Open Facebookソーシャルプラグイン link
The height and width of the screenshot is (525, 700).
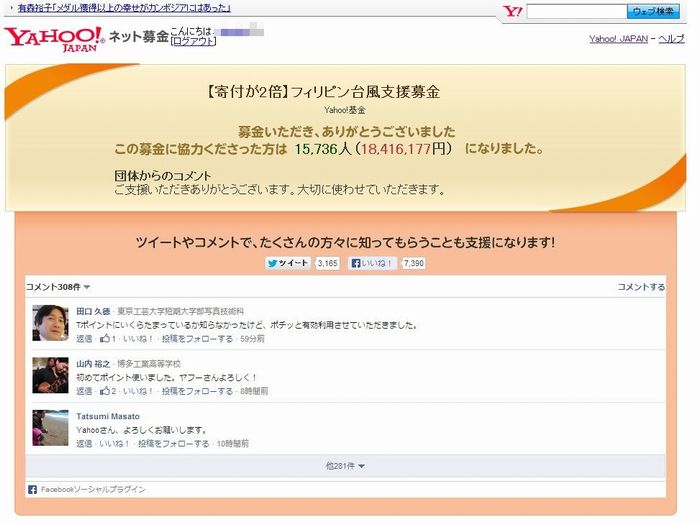93,490
